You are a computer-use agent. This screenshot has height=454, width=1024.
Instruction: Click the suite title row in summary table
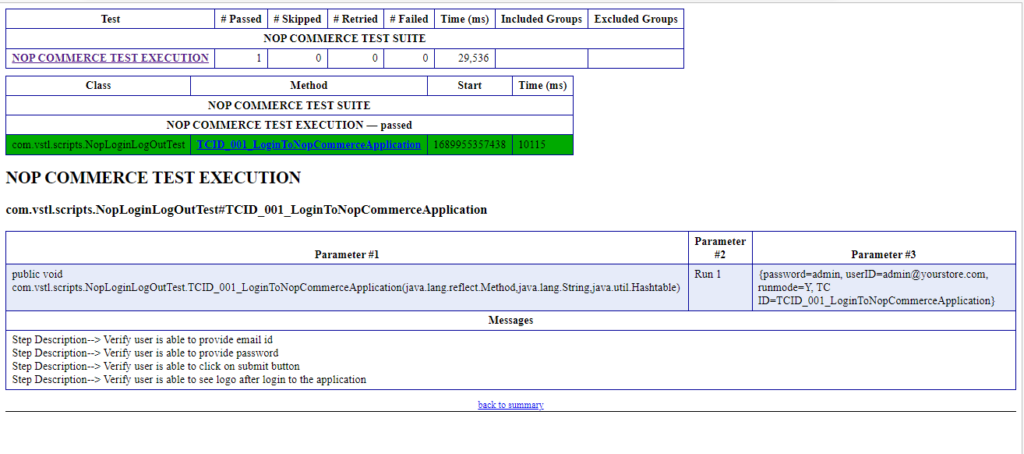click(x=345, y=39)
